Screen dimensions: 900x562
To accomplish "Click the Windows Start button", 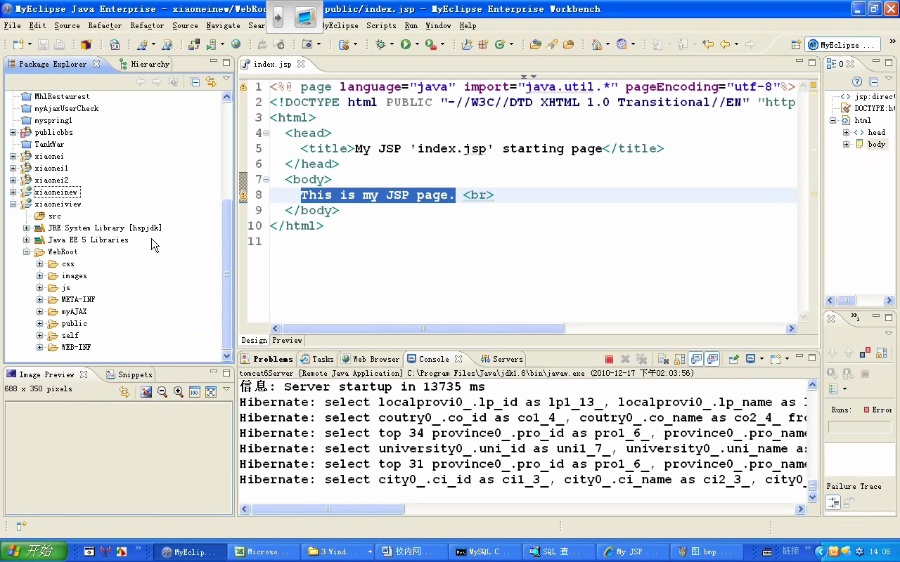I will [x=34, y=551].
